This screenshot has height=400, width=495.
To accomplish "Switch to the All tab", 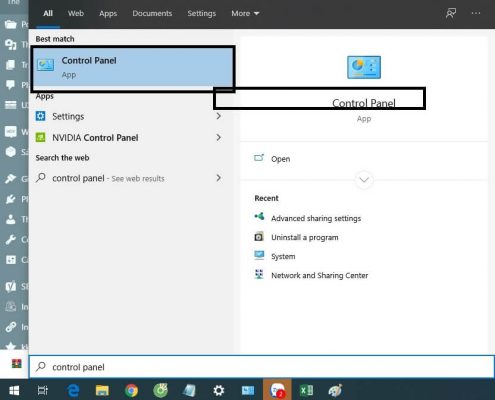I will click(48, 13).
